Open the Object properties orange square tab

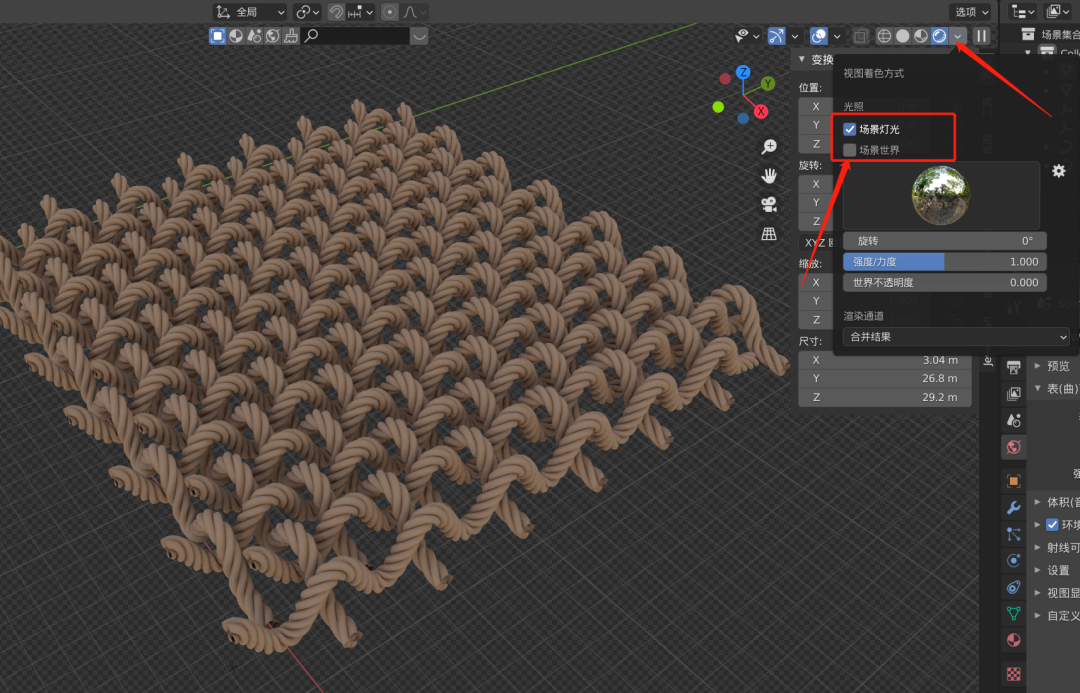1013,481
